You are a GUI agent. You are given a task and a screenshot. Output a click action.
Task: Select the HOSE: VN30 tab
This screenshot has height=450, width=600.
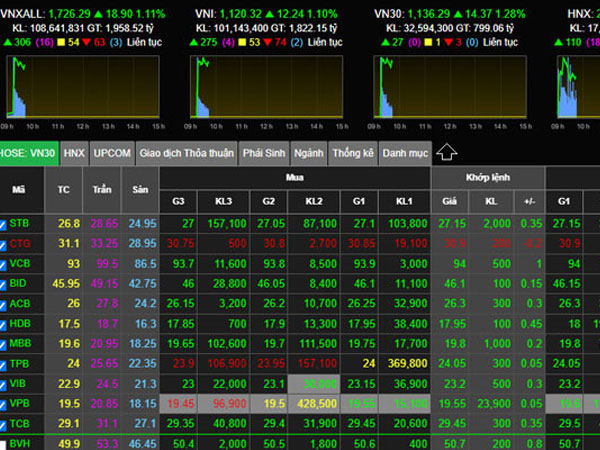29,153
